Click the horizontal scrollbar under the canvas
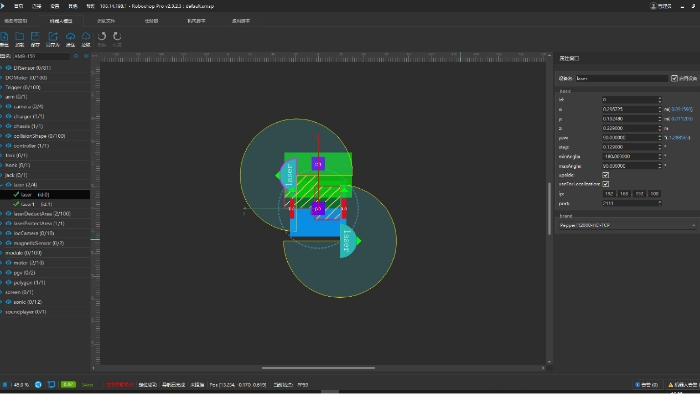Image resolution: width=700 pixels, height=394 pixels. 318,368
